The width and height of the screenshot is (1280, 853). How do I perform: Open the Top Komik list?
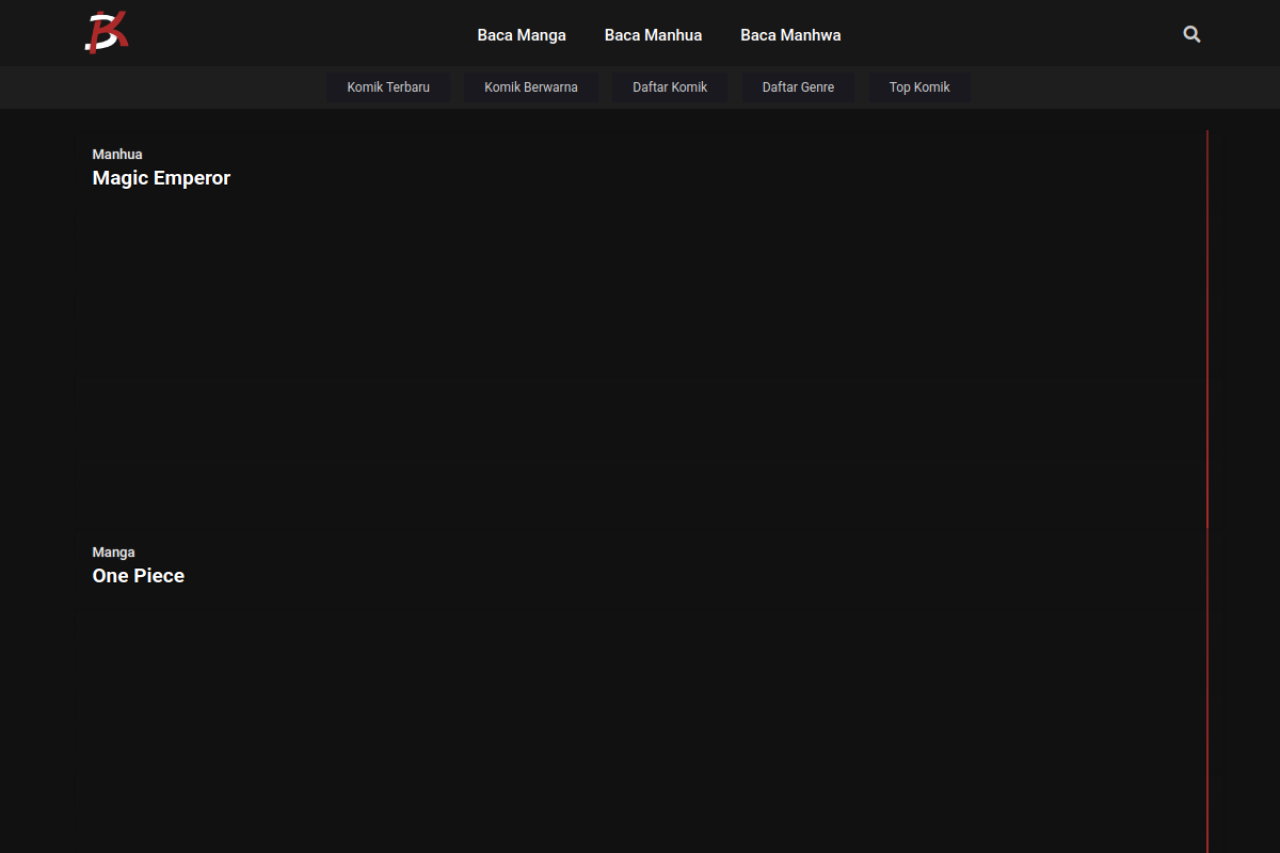coord(919,87)
